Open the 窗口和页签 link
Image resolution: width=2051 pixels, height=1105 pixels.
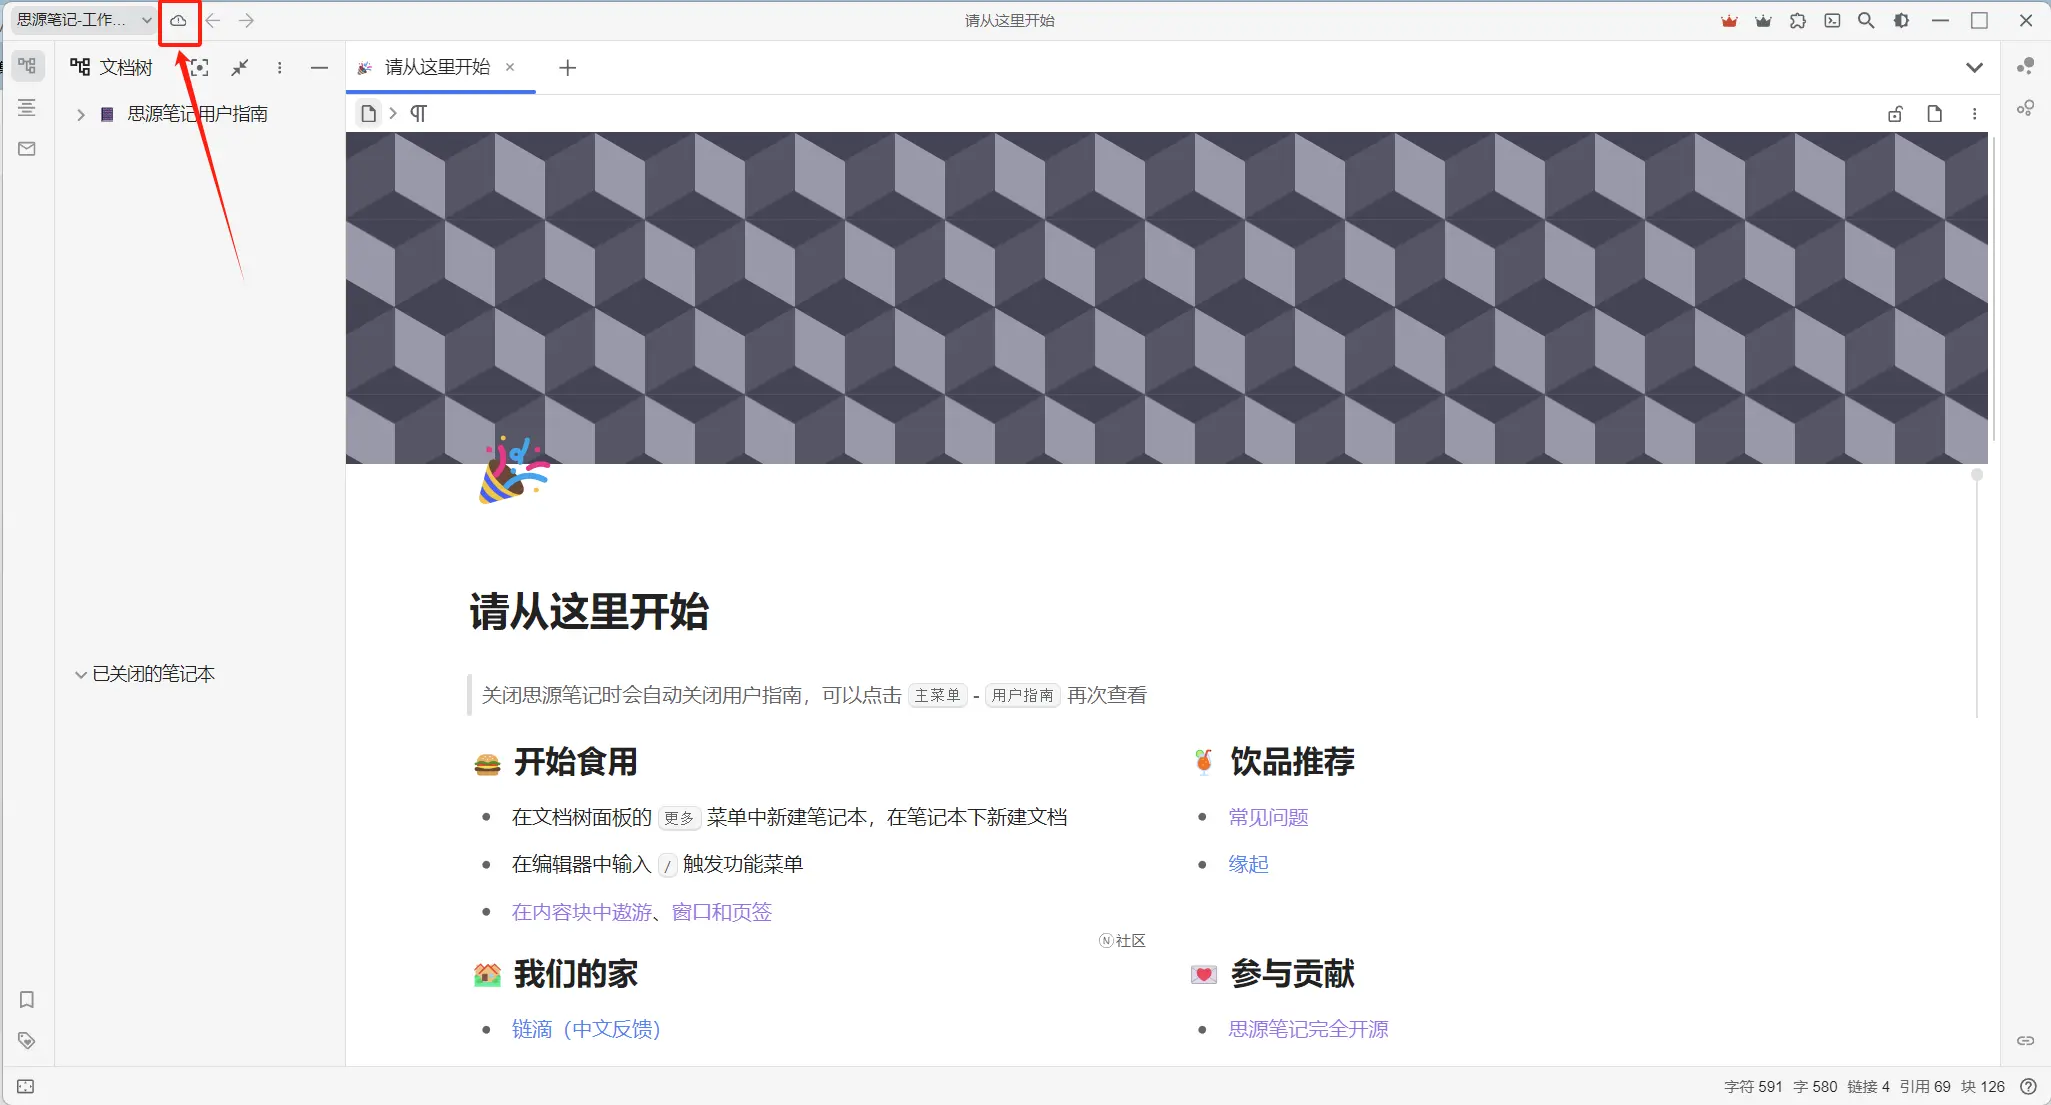[722, 912]
